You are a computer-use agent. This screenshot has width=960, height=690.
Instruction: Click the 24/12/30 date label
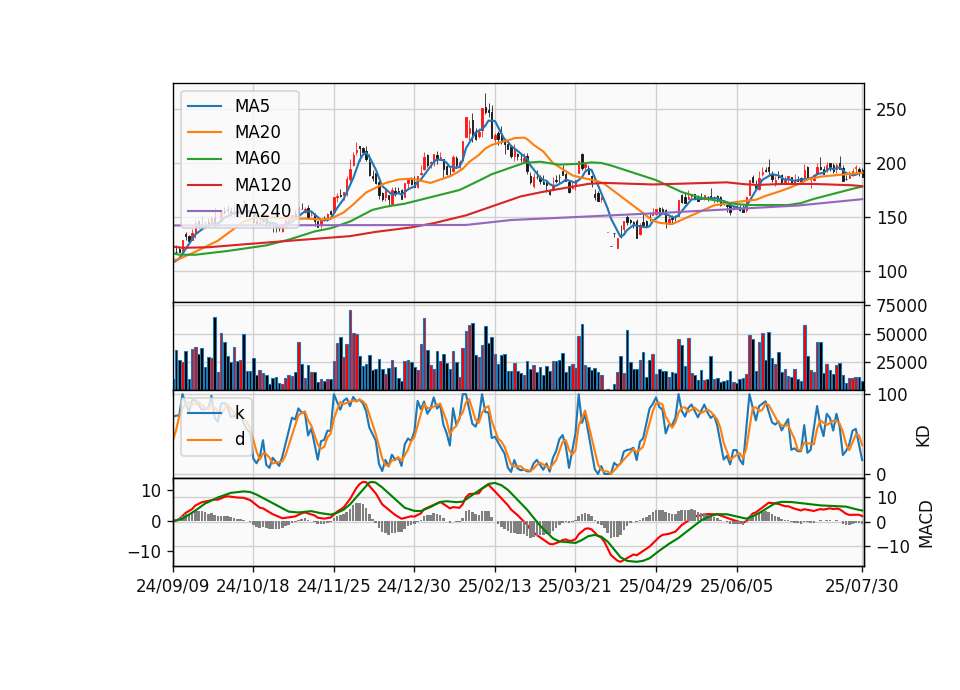point(414,586)
